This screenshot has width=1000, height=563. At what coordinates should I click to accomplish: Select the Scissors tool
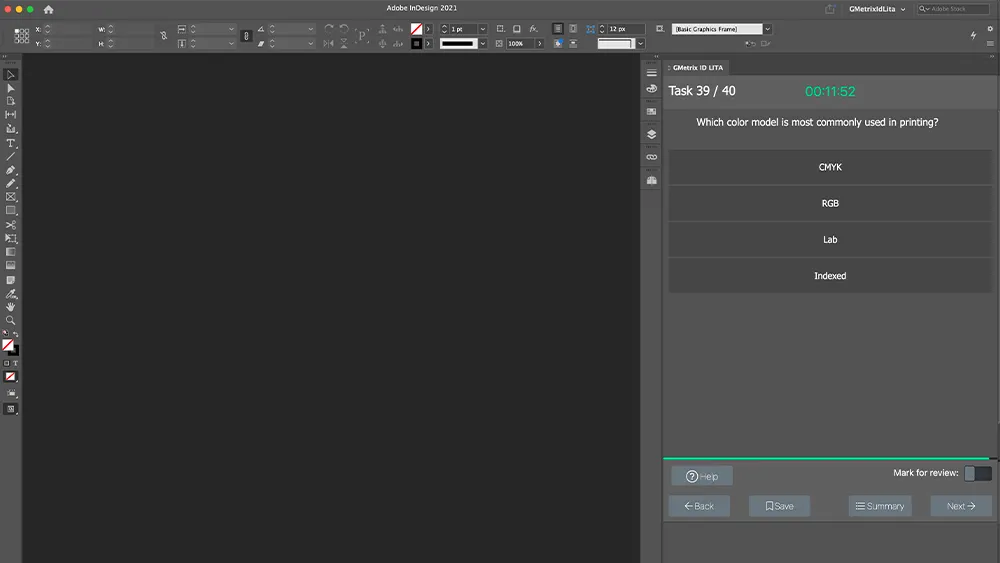(11, 225)
